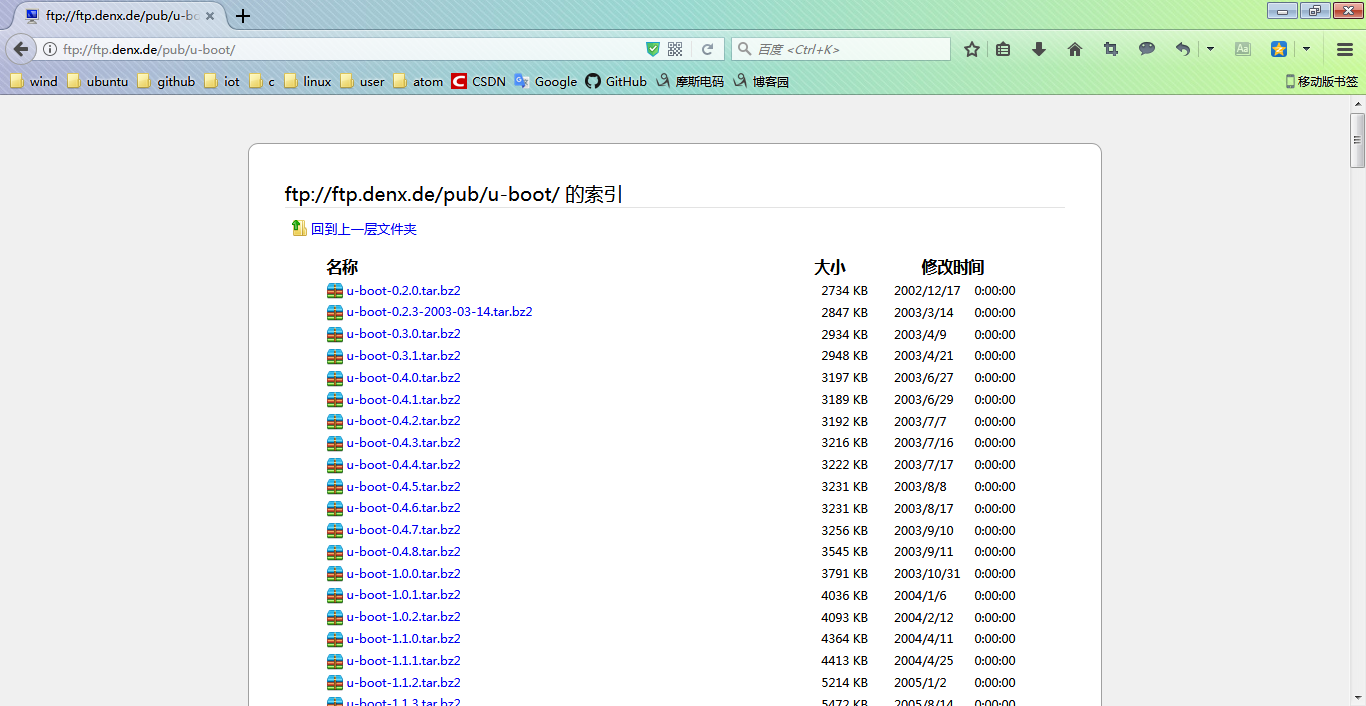The height and width of the screenshot is (706, 1366).
Task: Expand dropdown arrow beside blue star icon
Action: [1306, 49]
